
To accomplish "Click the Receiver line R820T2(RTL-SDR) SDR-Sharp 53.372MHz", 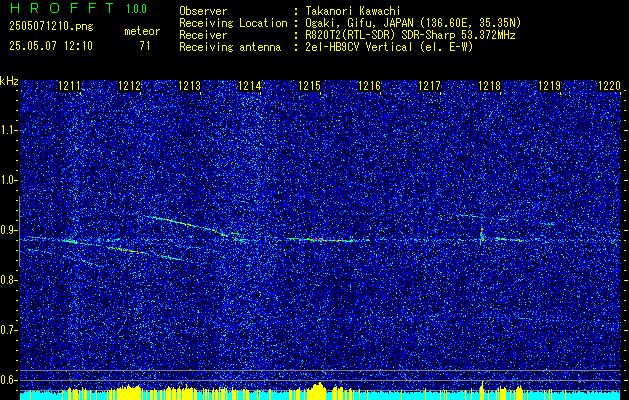I will tap(408, 35).
